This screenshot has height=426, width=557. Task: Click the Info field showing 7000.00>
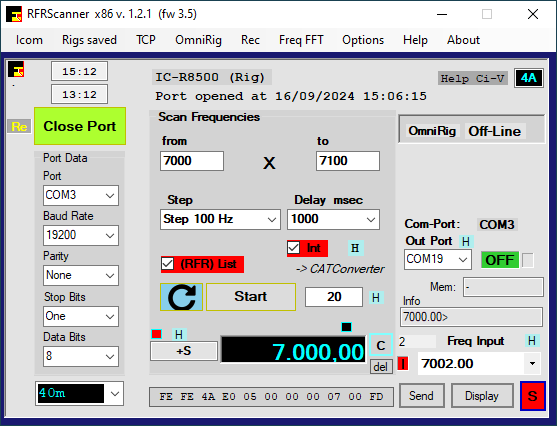tap(471, 317)
